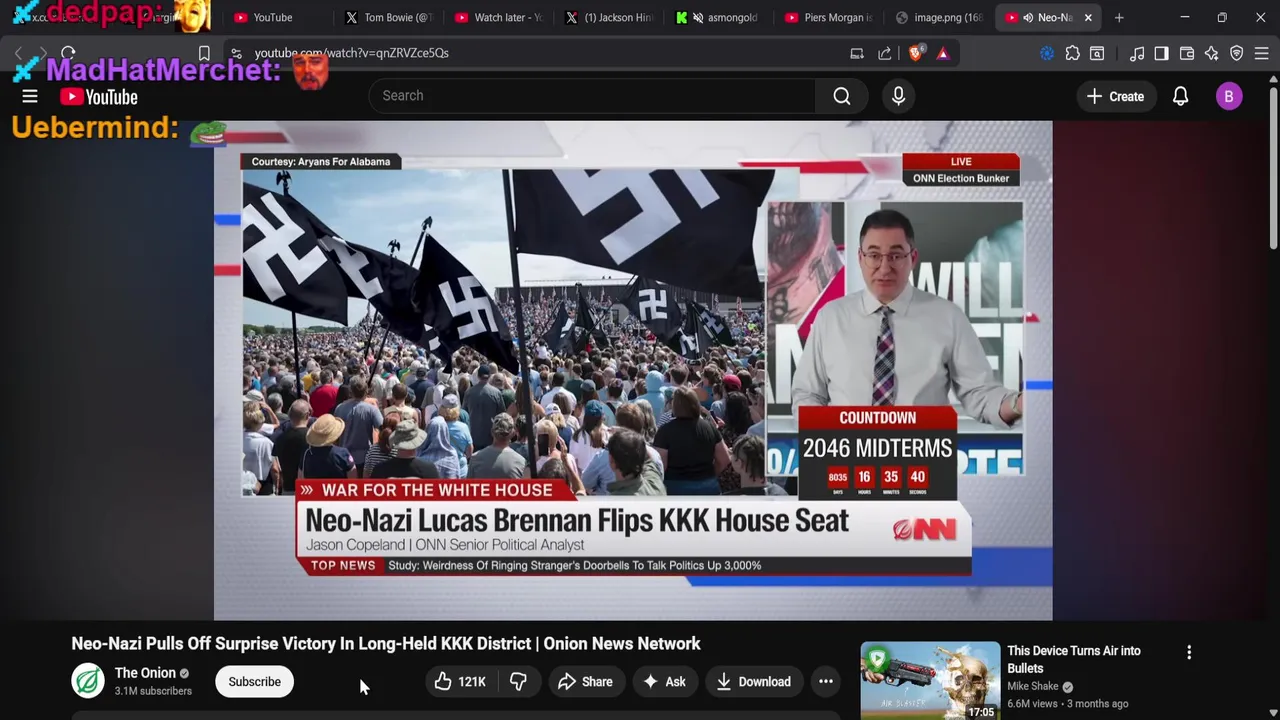Open The Onion channel avatar
1280x720 pixels.
[88, 681]
